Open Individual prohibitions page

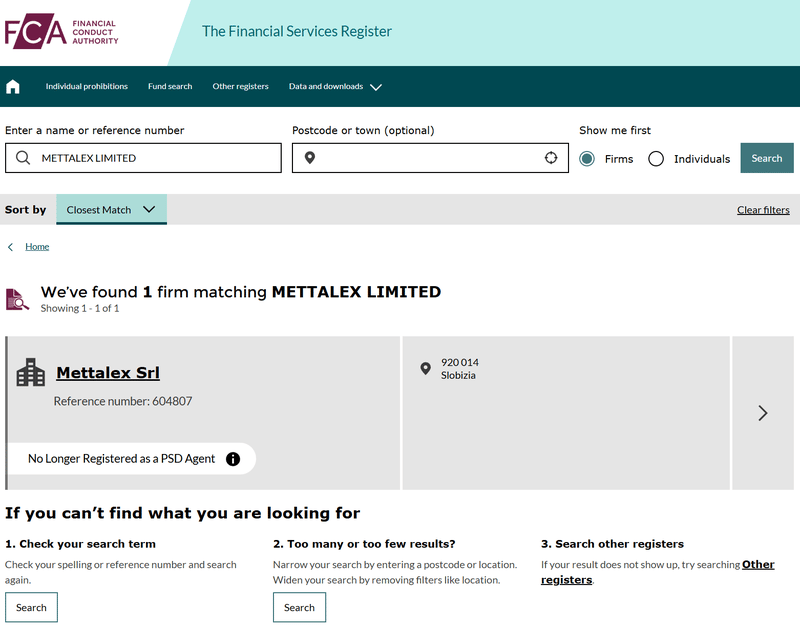tap(87, 86)
